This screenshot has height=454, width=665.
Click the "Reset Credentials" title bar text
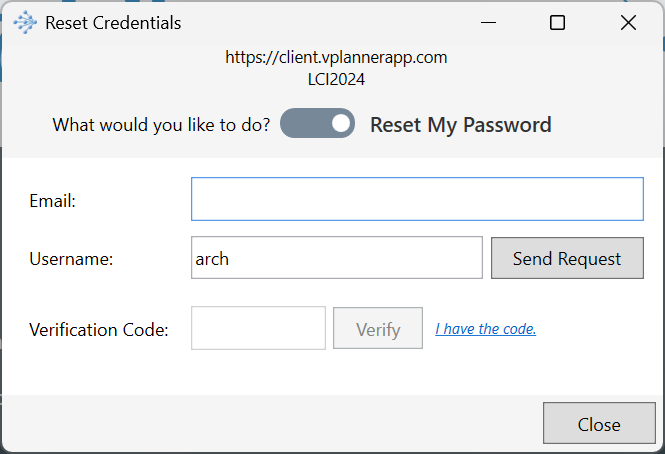(x=113, y=22)
